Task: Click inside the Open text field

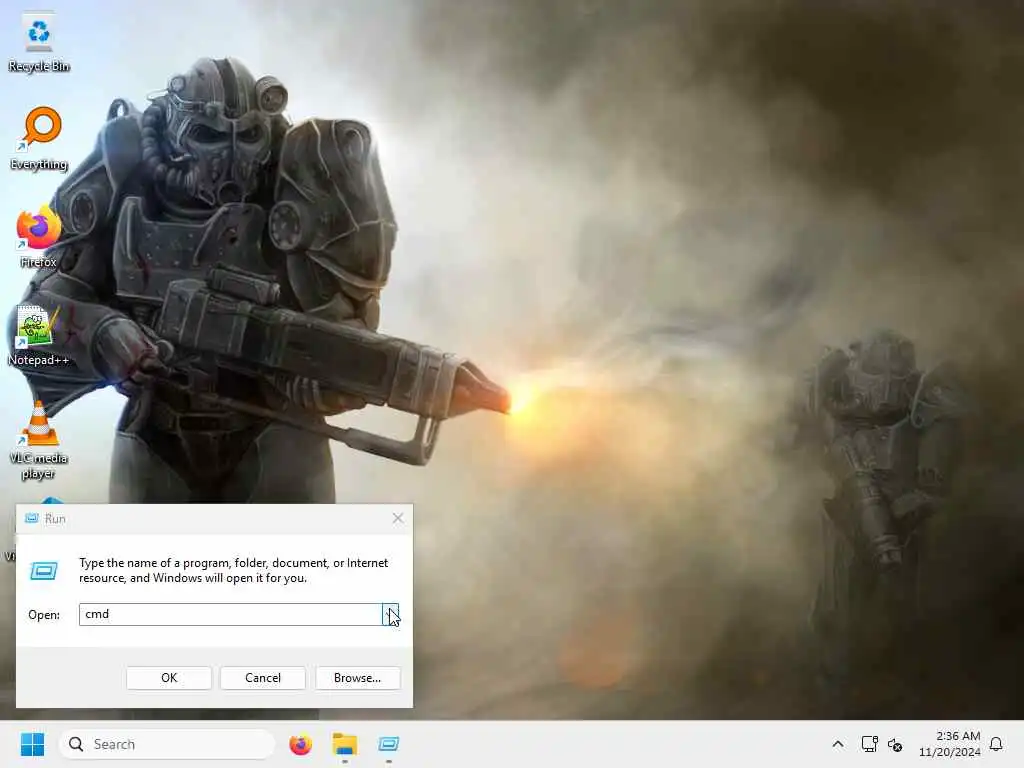Action: click(231, 615)
